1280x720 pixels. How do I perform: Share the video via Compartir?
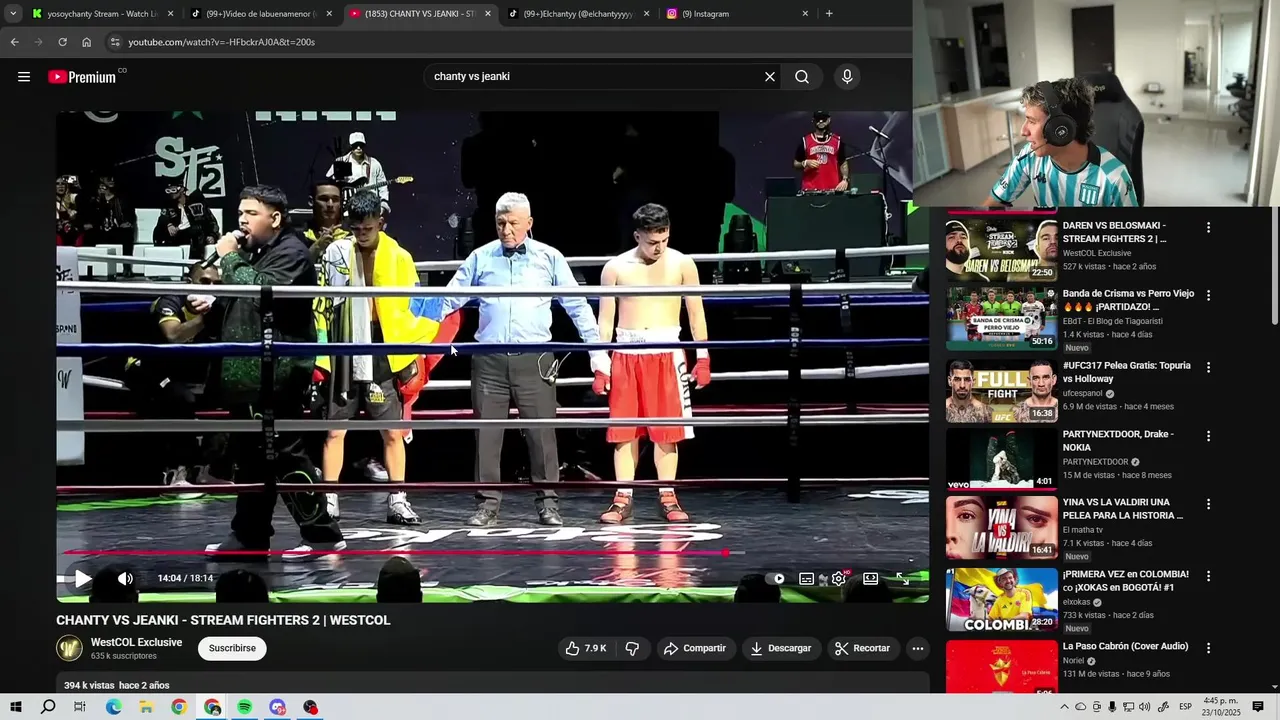click(695, 648)
